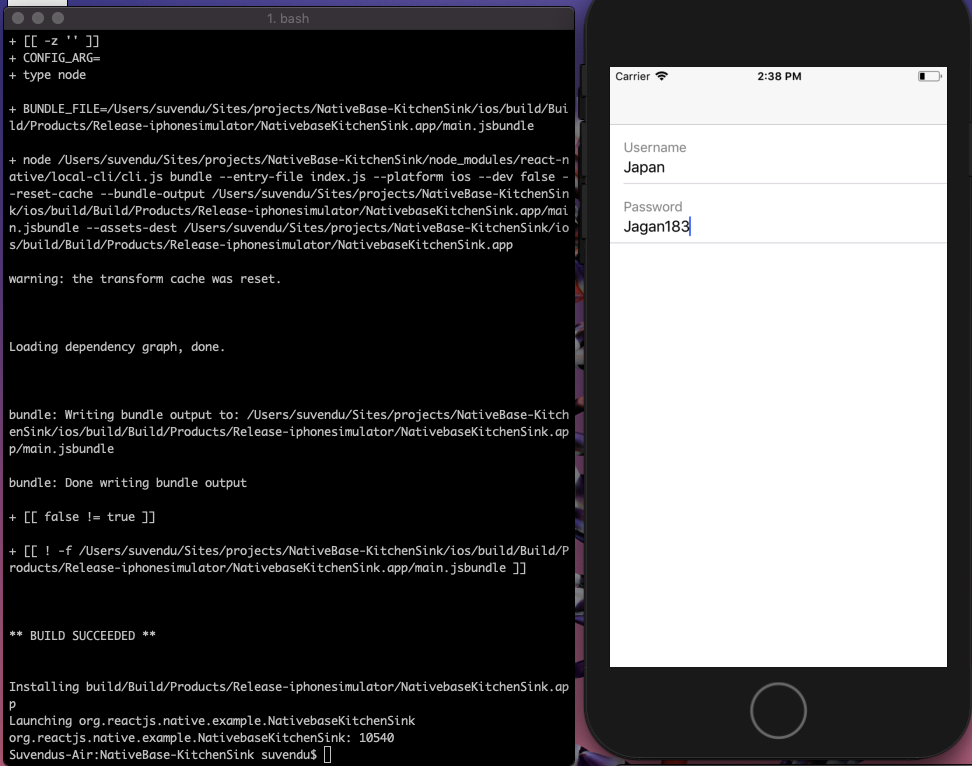Click the Password input field containing Jagan183

784,226
